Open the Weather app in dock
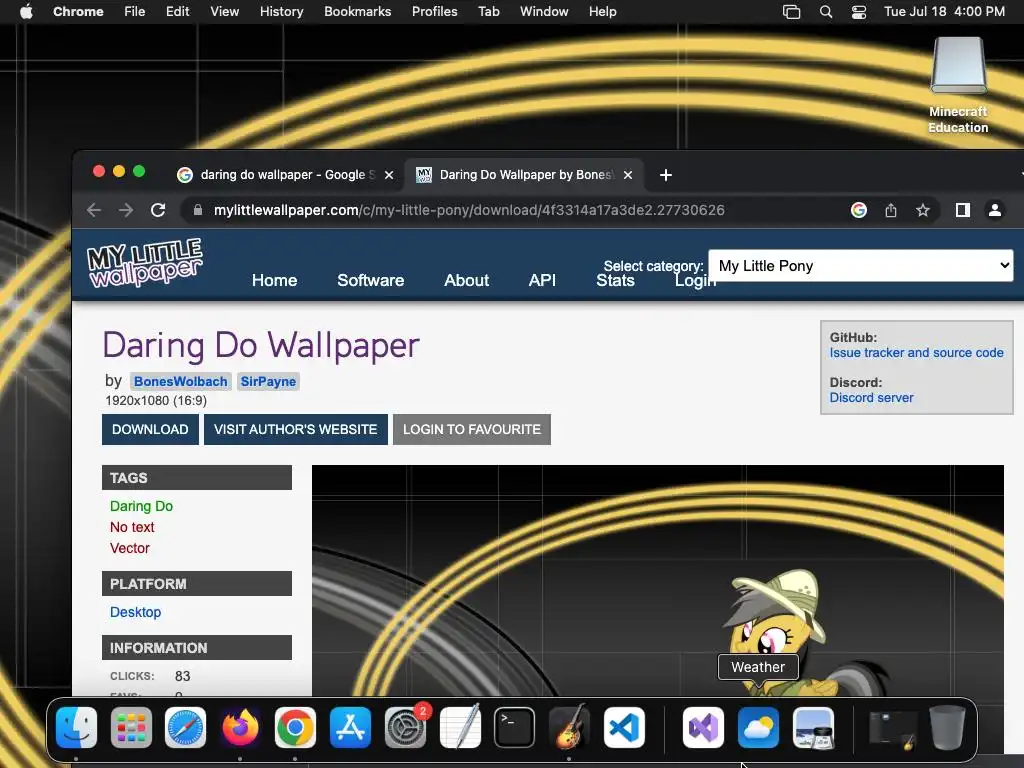Screen dimensions: 1024x768 758,728
